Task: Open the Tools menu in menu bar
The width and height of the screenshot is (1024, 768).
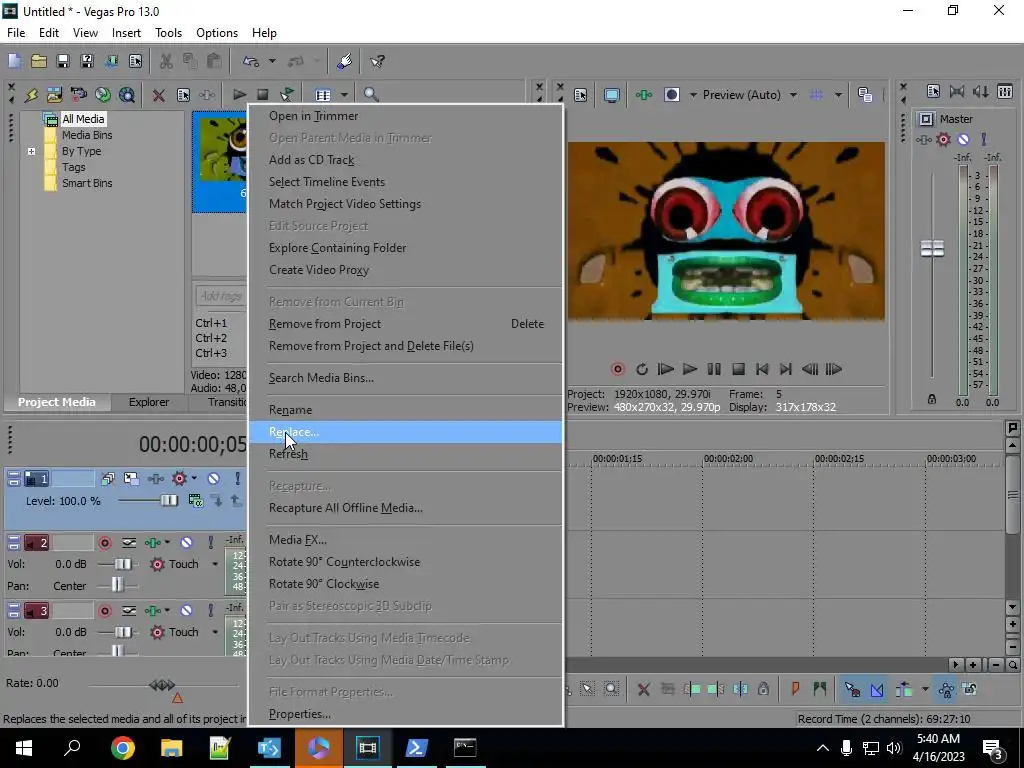Action: (x=168, y=33)
